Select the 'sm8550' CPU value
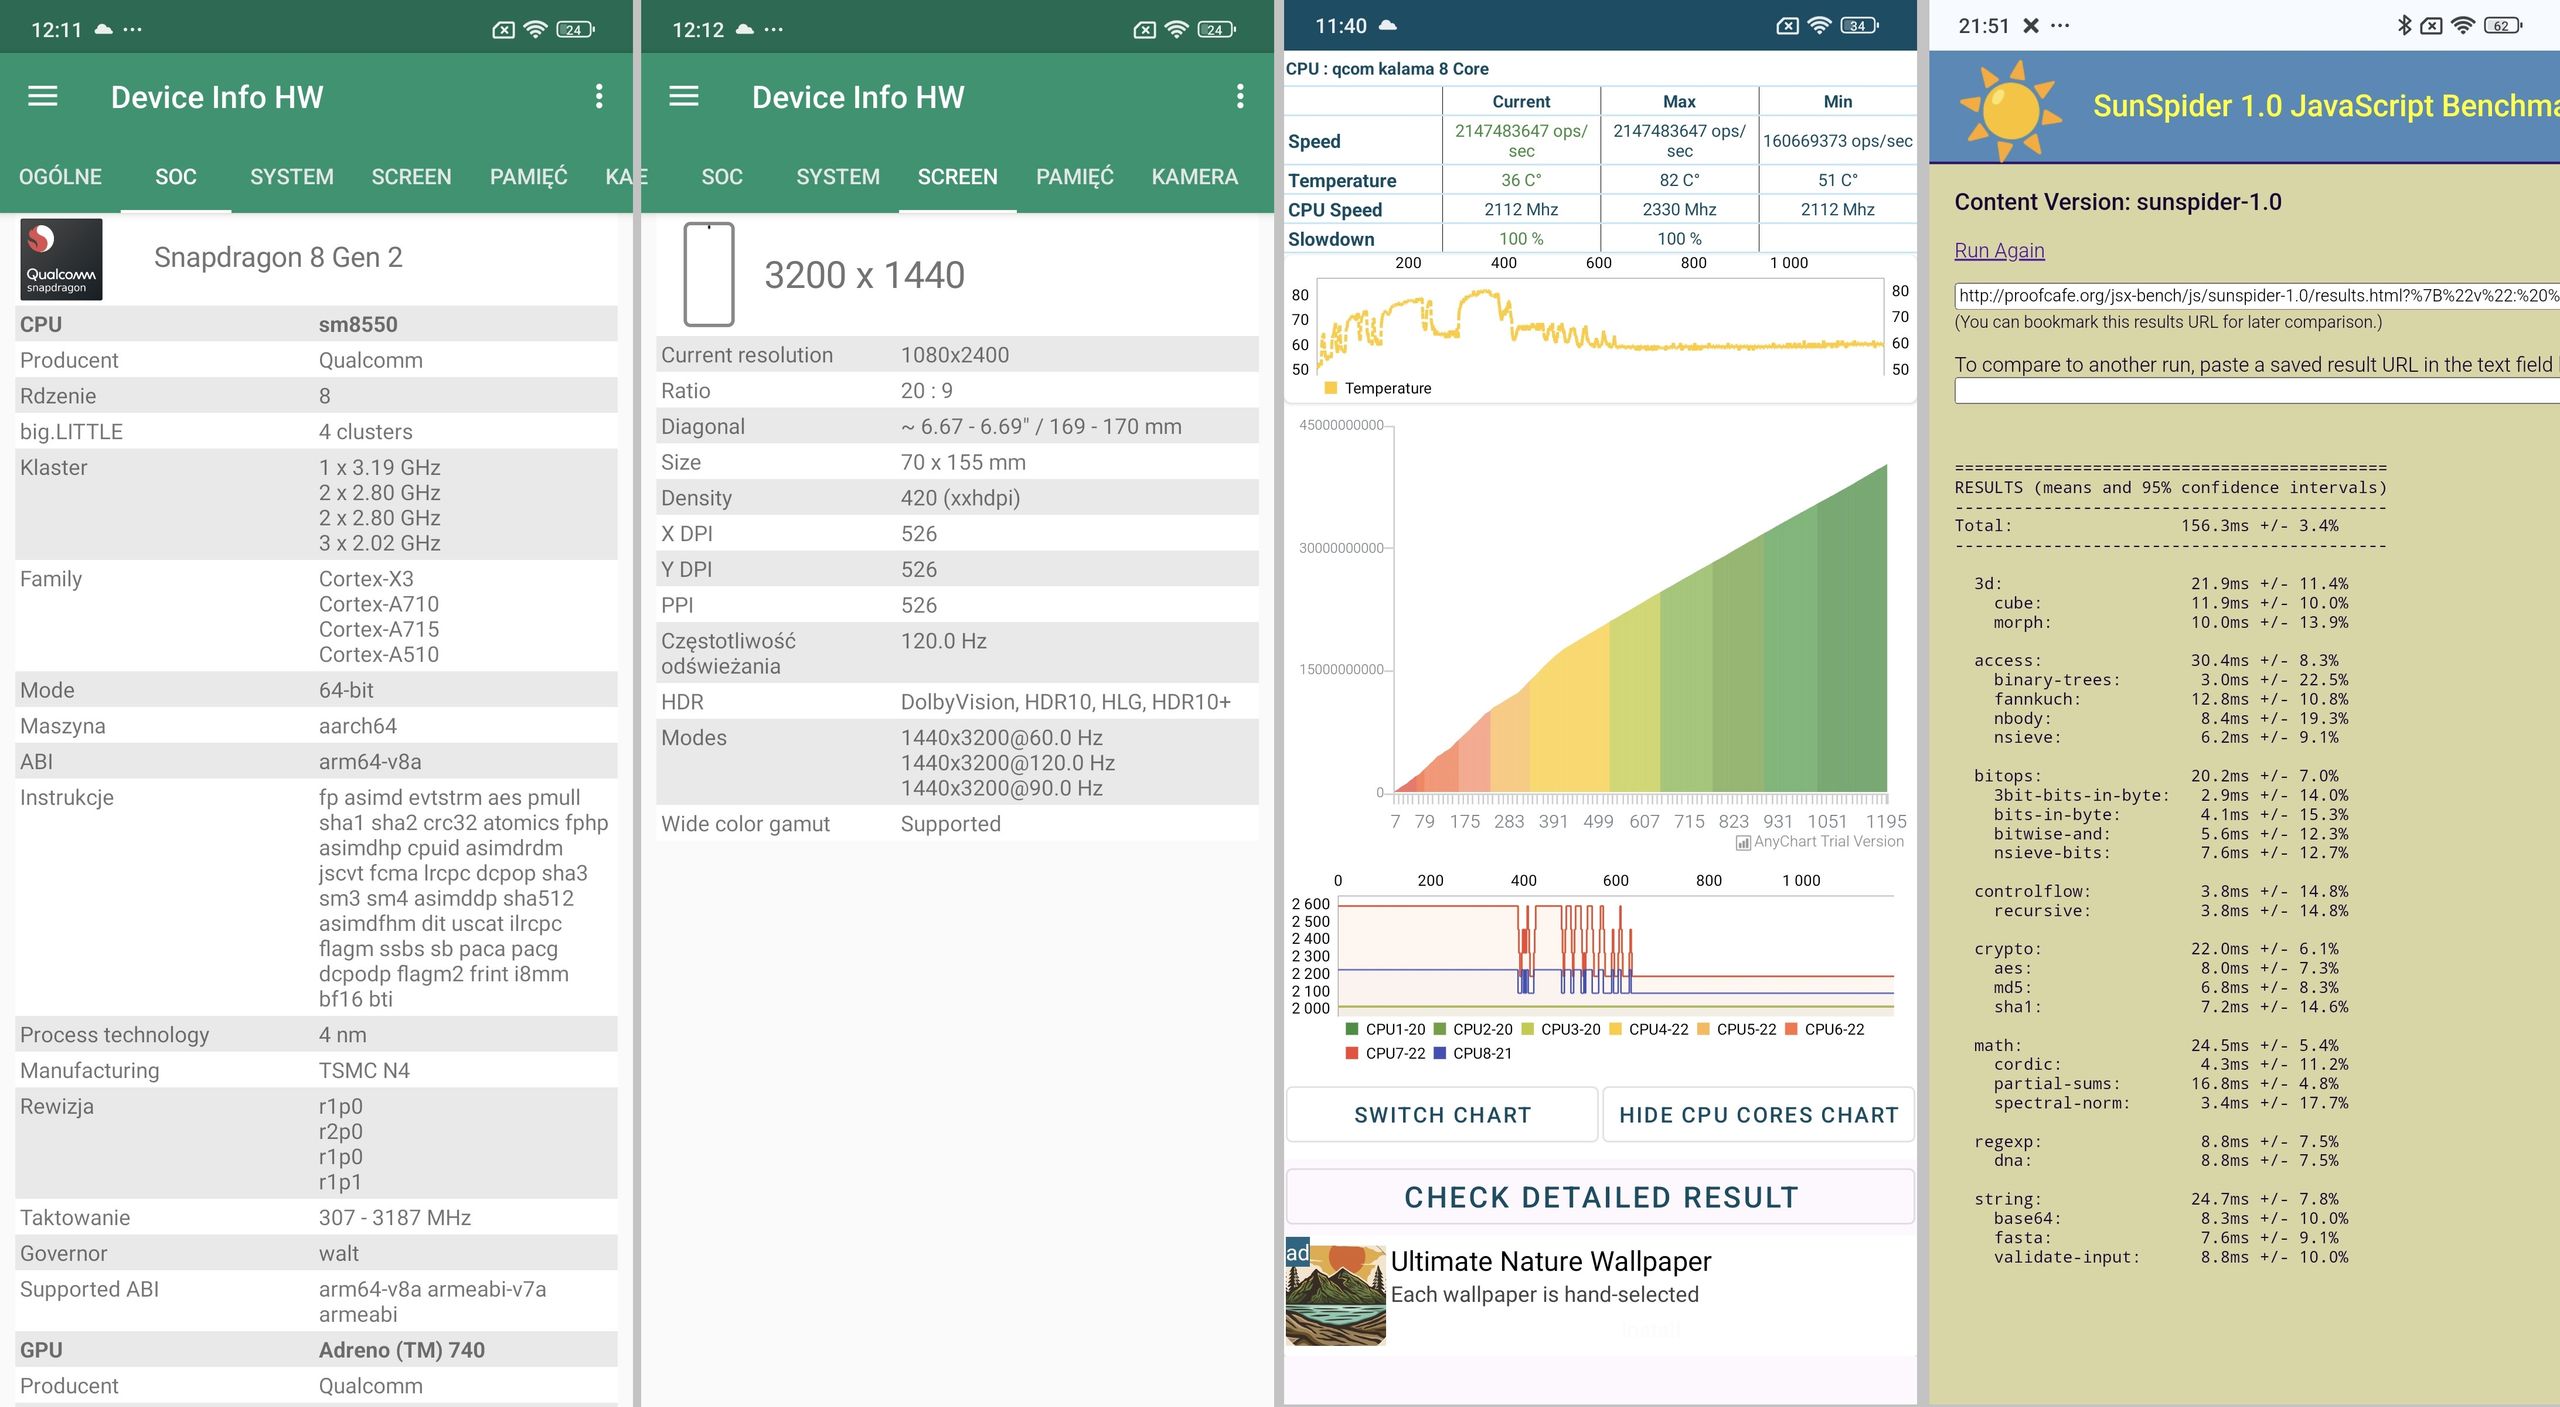 (x=358, y=324)
